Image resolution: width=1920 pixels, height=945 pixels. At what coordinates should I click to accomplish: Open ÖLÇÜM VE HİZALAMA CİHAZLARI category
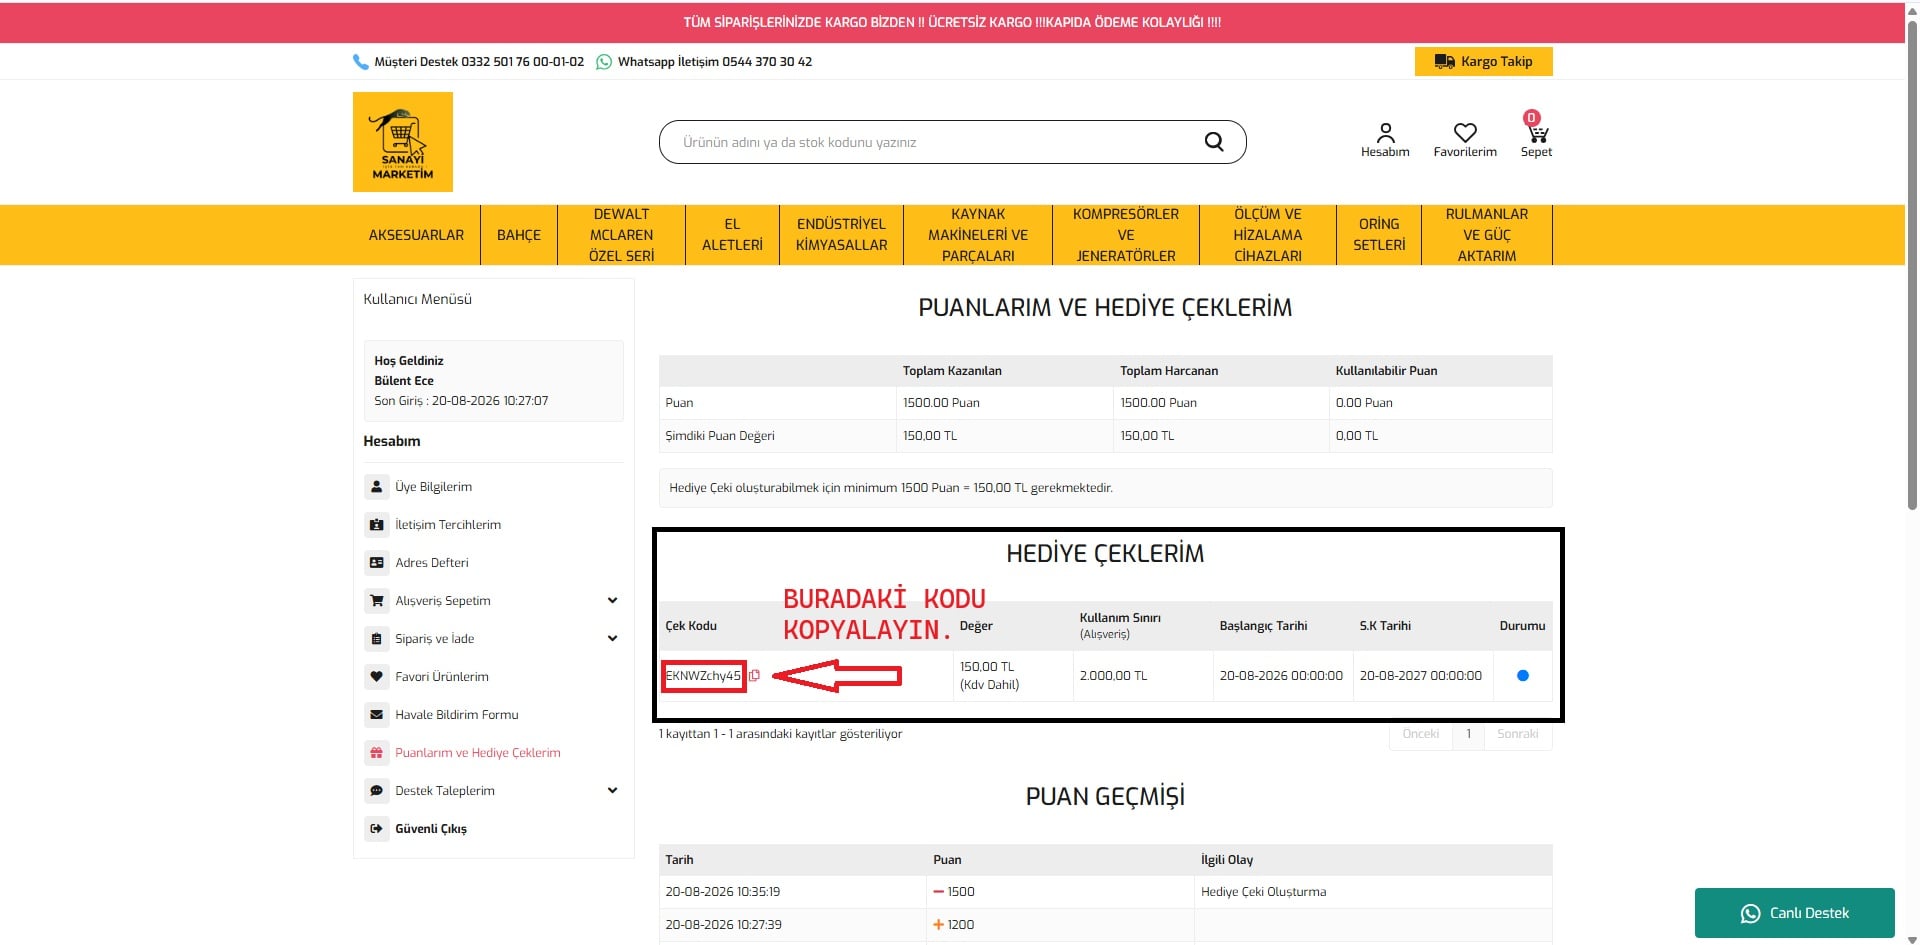click(x=1268, y=235)
